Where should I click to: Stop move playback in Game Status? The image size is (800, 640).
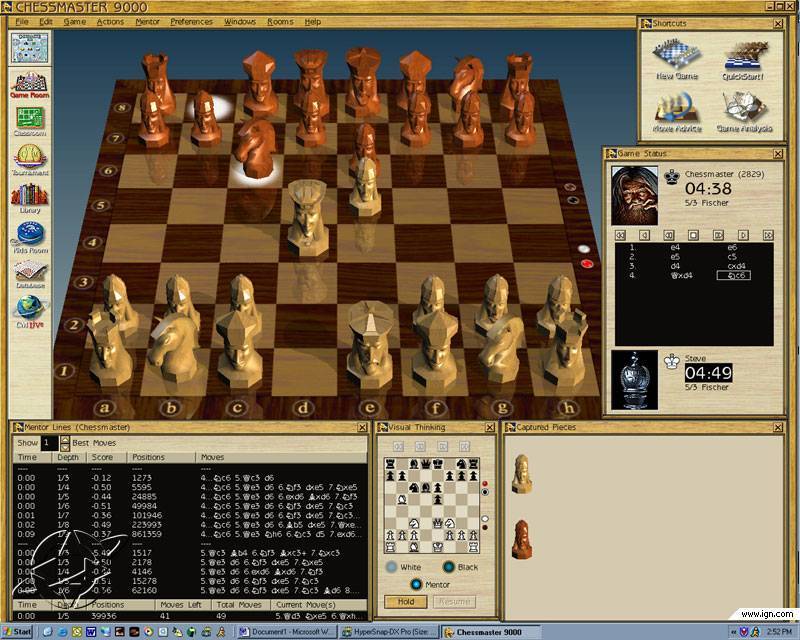(693, 235)
